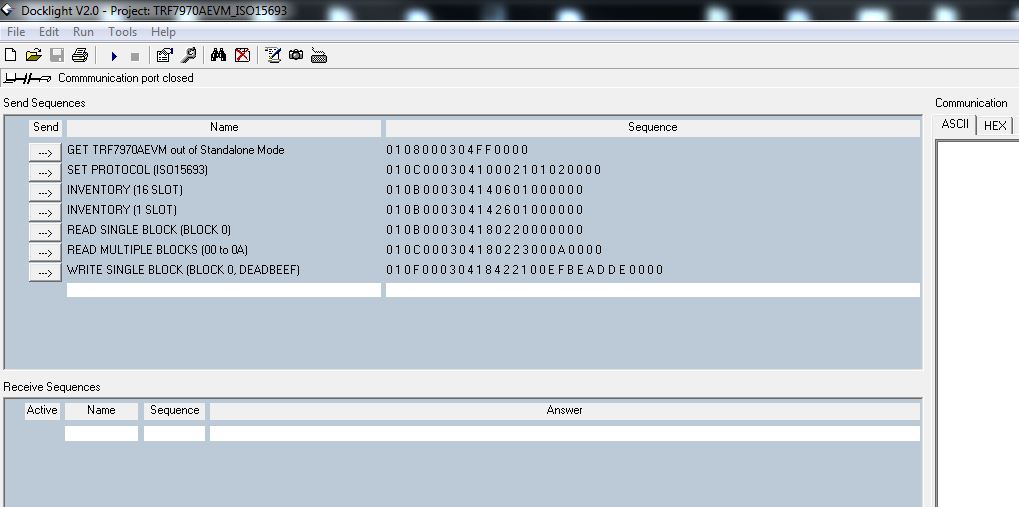
Task: Open the Help menu
Action: [x=163, y=32]
